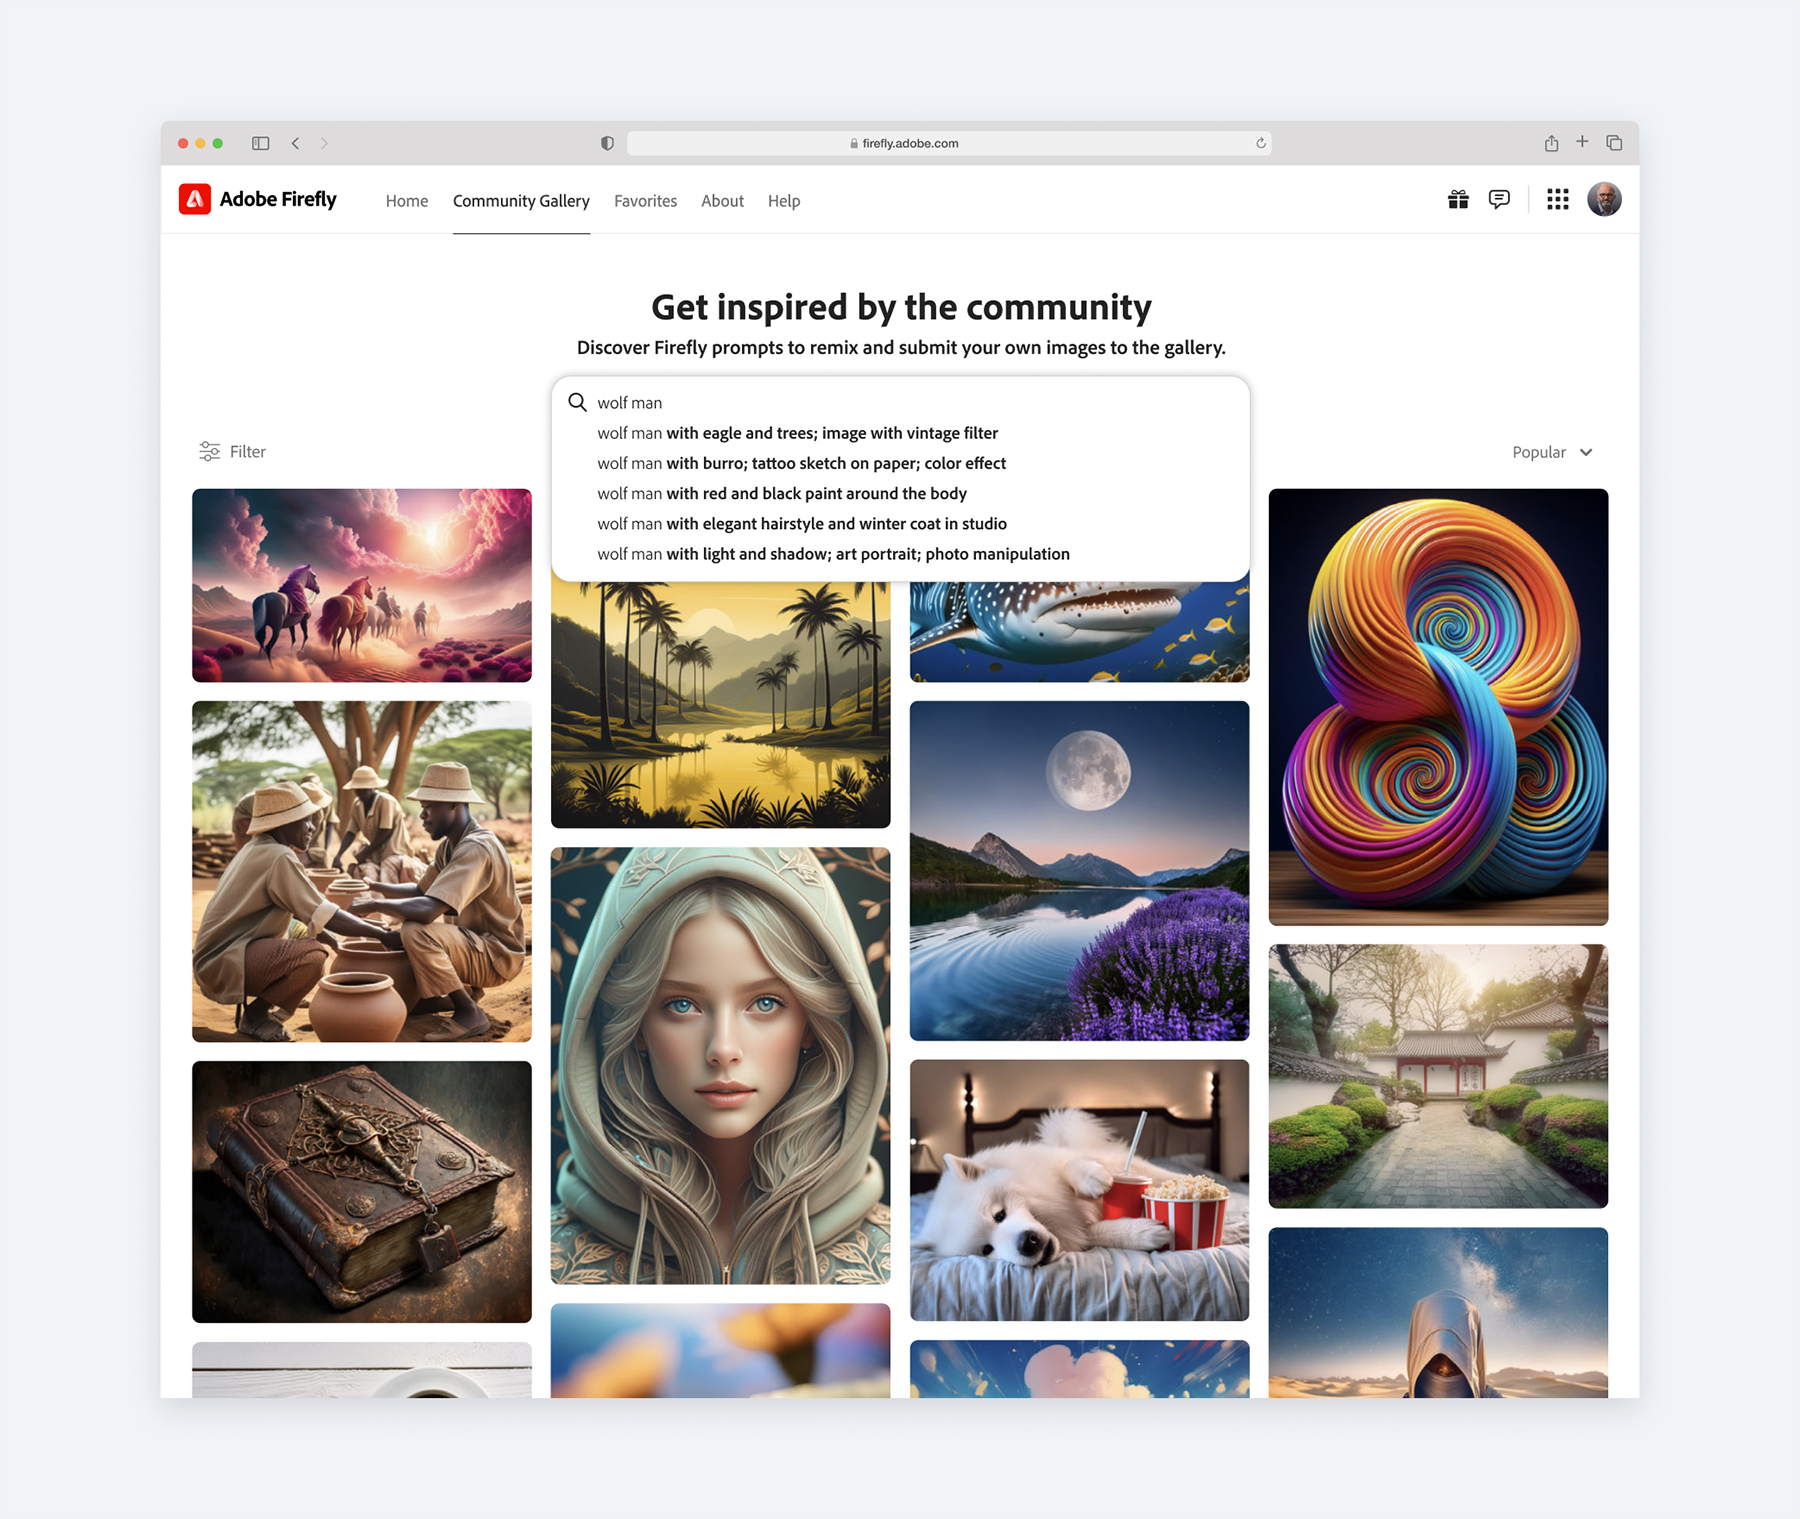
Task: Open the colorful spiral sculpture thumbnail
Action: 1438,706
